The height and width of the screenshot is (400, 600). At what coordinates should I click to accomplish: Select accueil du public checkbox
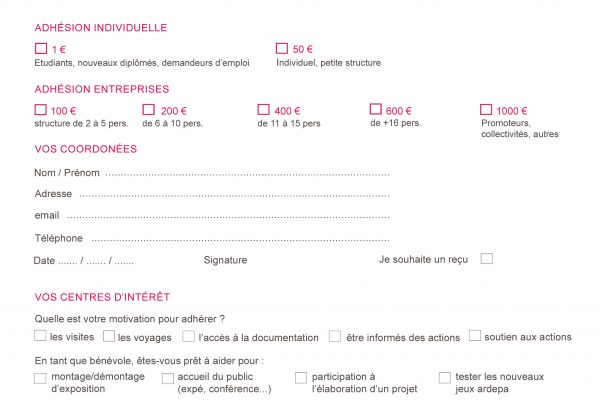(x=168, y=378)
